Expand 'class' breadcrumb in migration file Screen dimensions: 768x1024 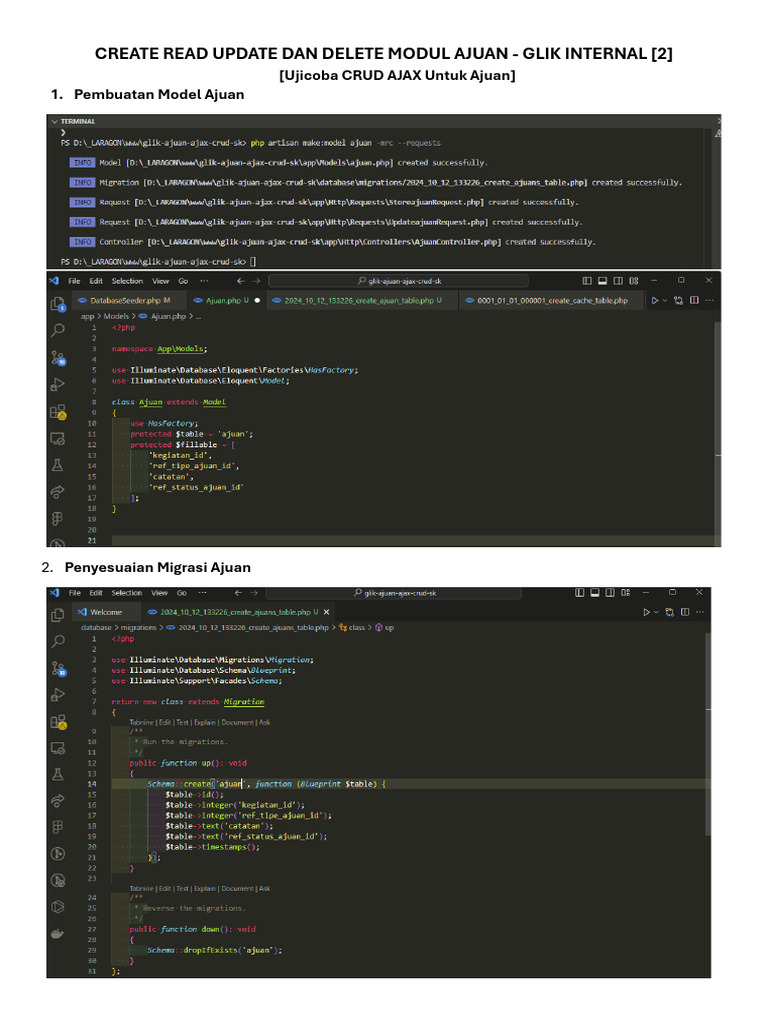click(357, 627)
